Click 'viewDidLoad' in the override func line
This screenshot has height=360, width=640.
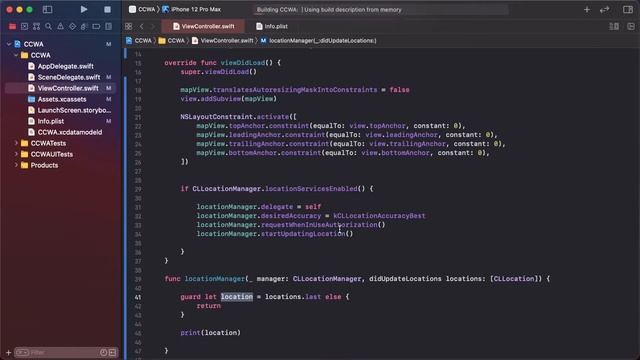pyautogui.click(x=243, y=63)
